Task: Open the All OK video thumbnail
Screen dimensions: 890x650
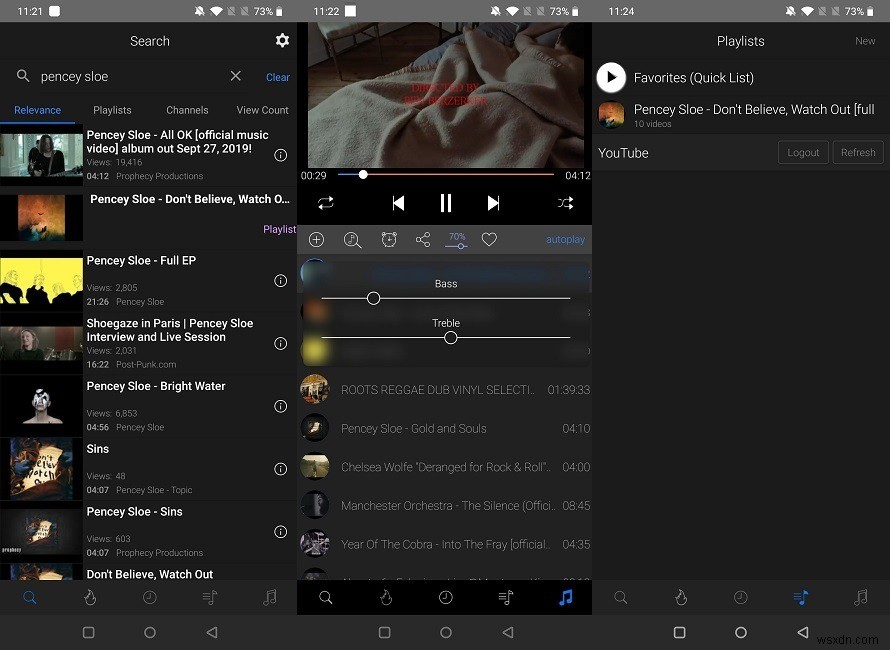Action: click(41, 156)
